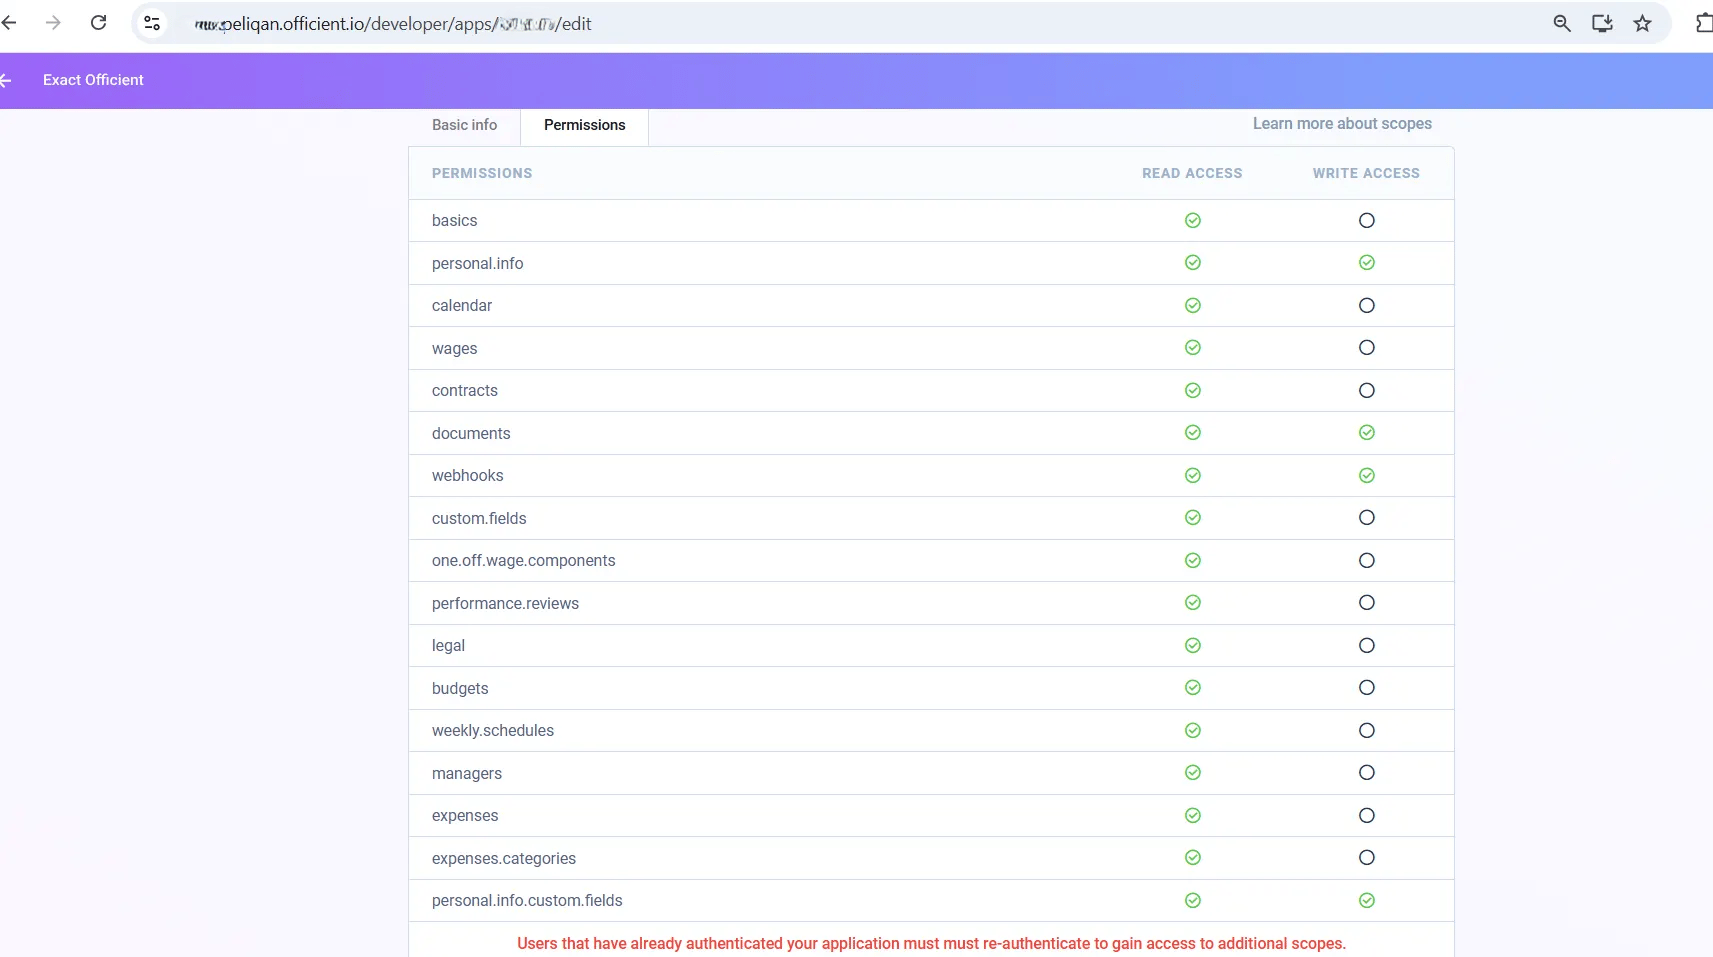Screen dimensions: 1713x957
Task: Toggle read access for personal.info
Action: coord(1192,263)
